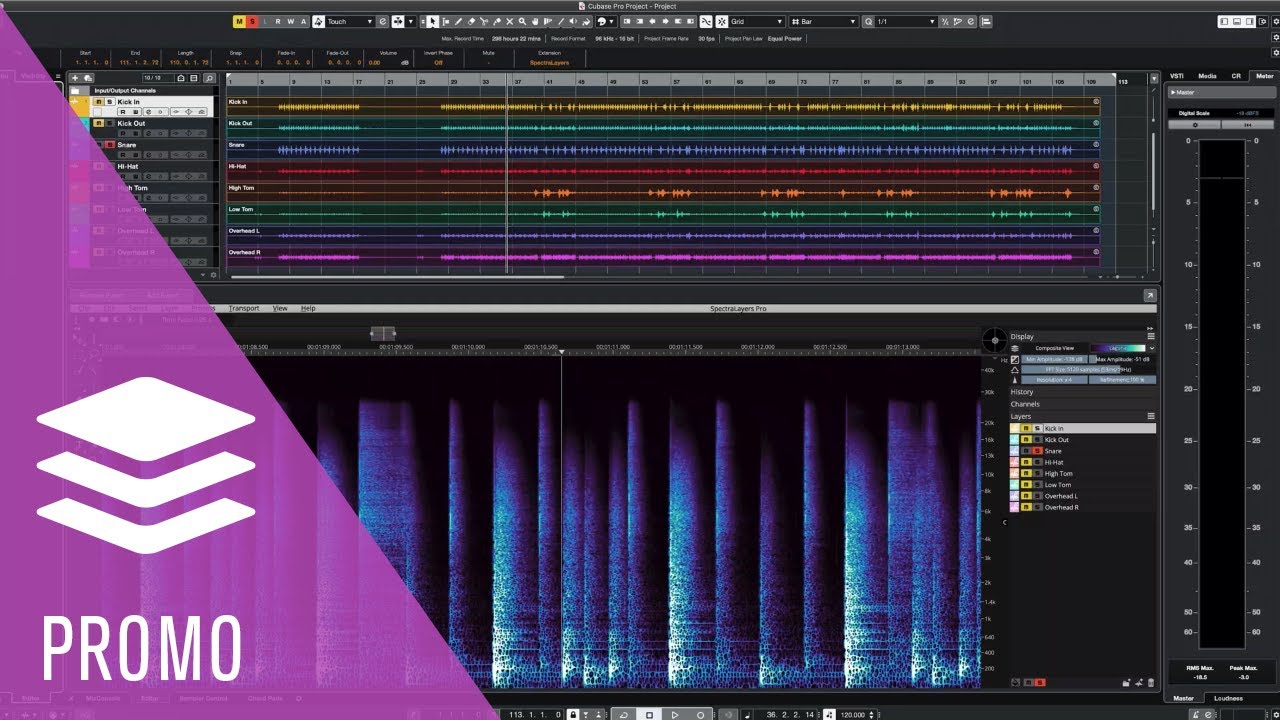Open the color palette tool
This screenshot has height=720, width=1280.
coord(605,21)
